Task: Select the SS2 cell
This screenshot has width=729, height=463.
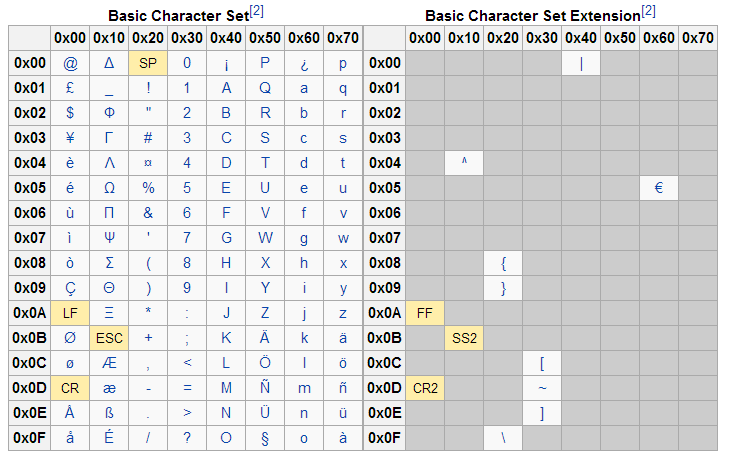Action: 464,338
